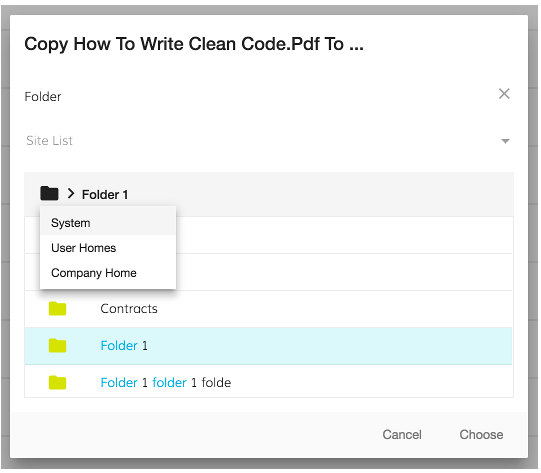Viewport: 541px width, 473px height.
Task: Click folder icon of Folder 1 folder 1 folde
Action: coord(57,383)
